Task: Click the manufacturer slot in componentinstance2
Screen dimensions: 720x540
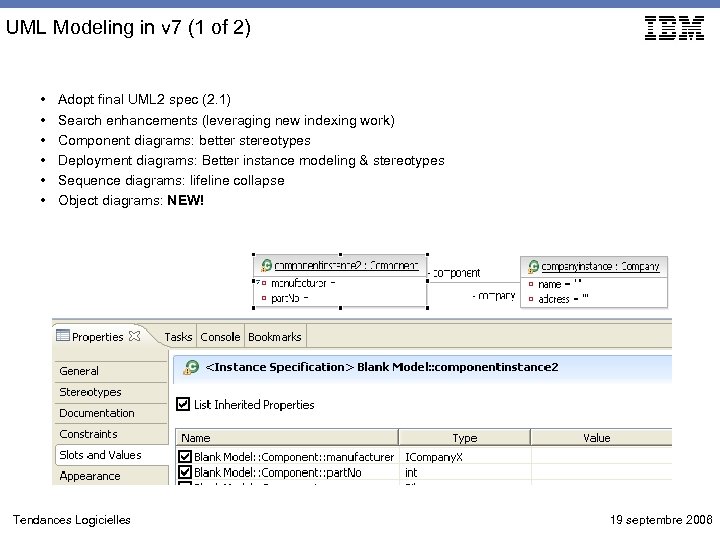Action: point(303,283)
